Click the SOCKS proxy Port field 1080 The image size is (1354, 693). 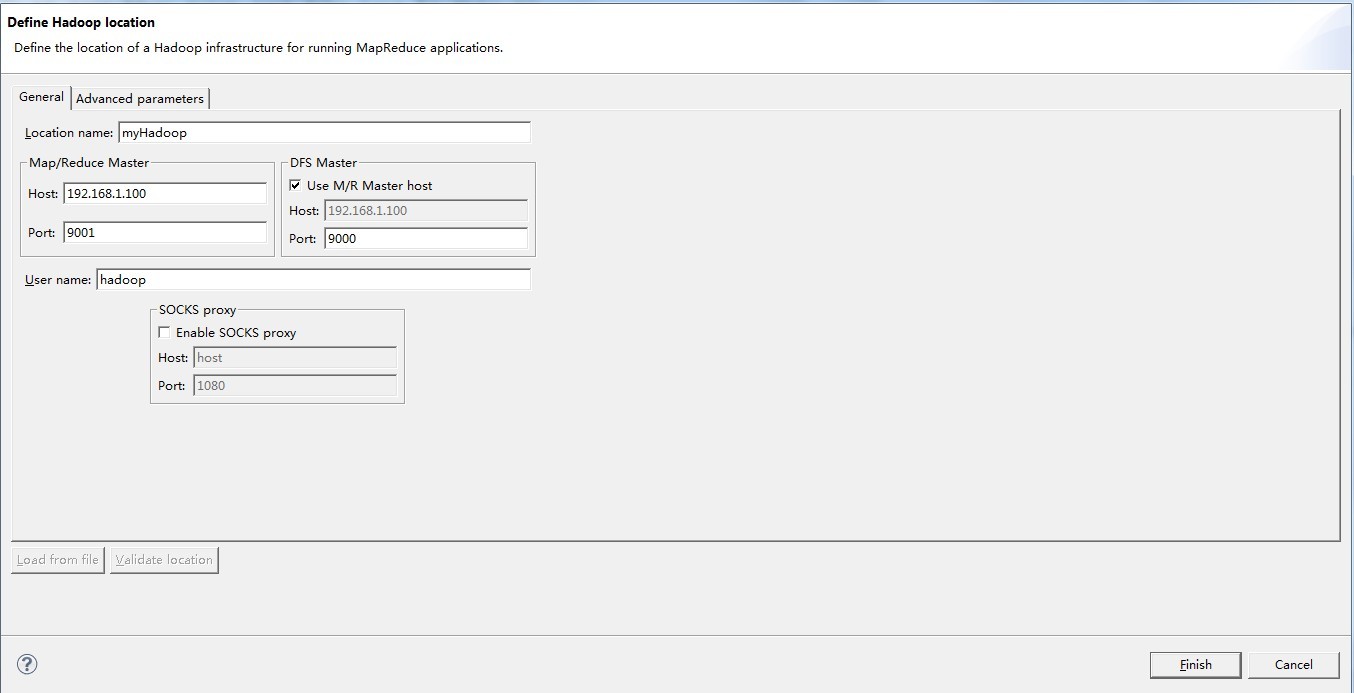[295, 386]
